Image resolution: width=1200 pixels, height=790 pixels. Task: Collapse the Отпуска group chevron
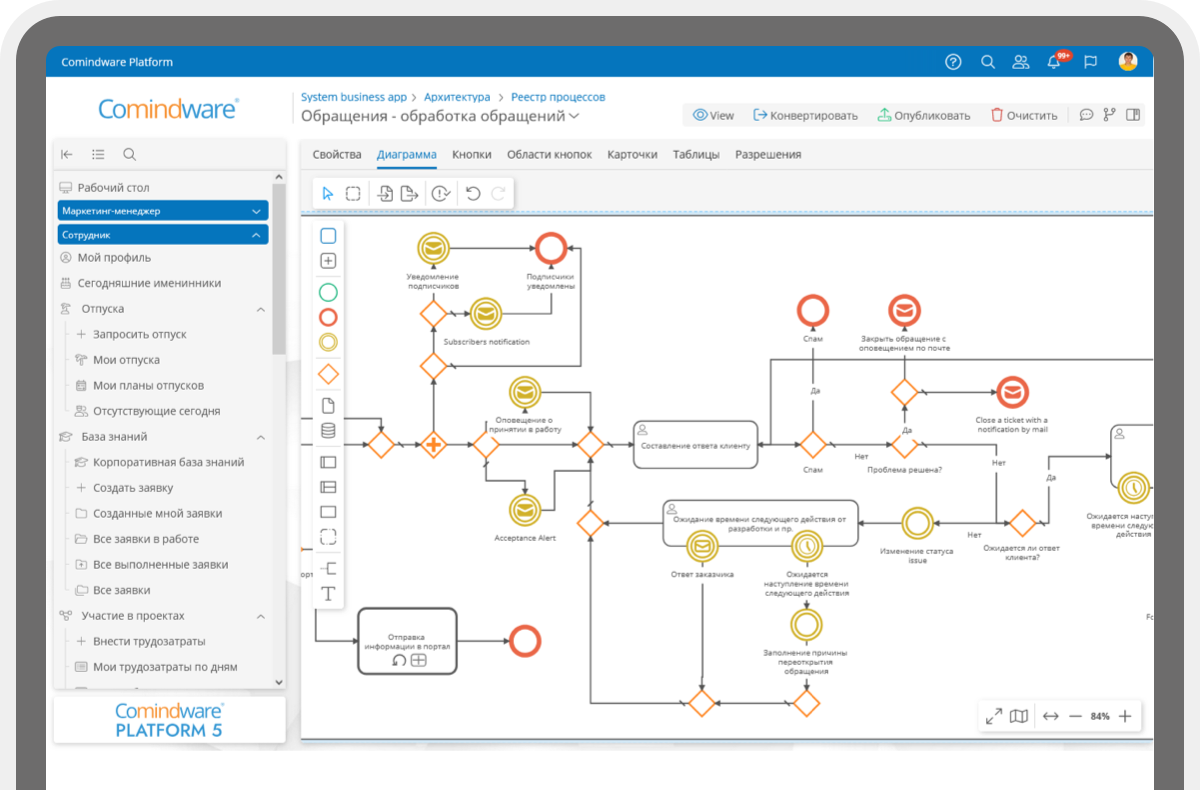[261, 310]
